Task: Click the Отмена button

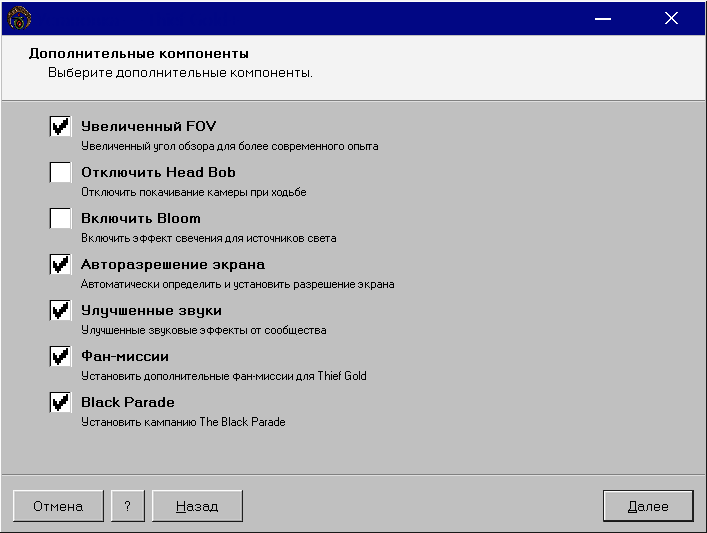Action: (x=58, y=506)
